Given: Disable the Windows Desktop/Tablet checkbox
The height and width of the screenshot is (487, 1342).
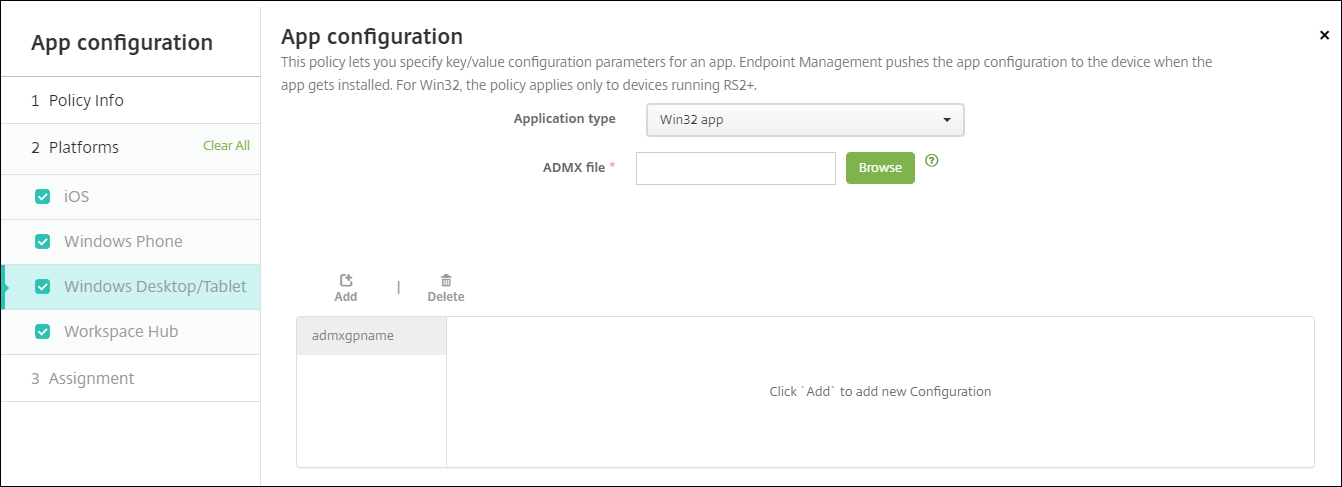Looking at the screenshot, I should pos(42,287).
